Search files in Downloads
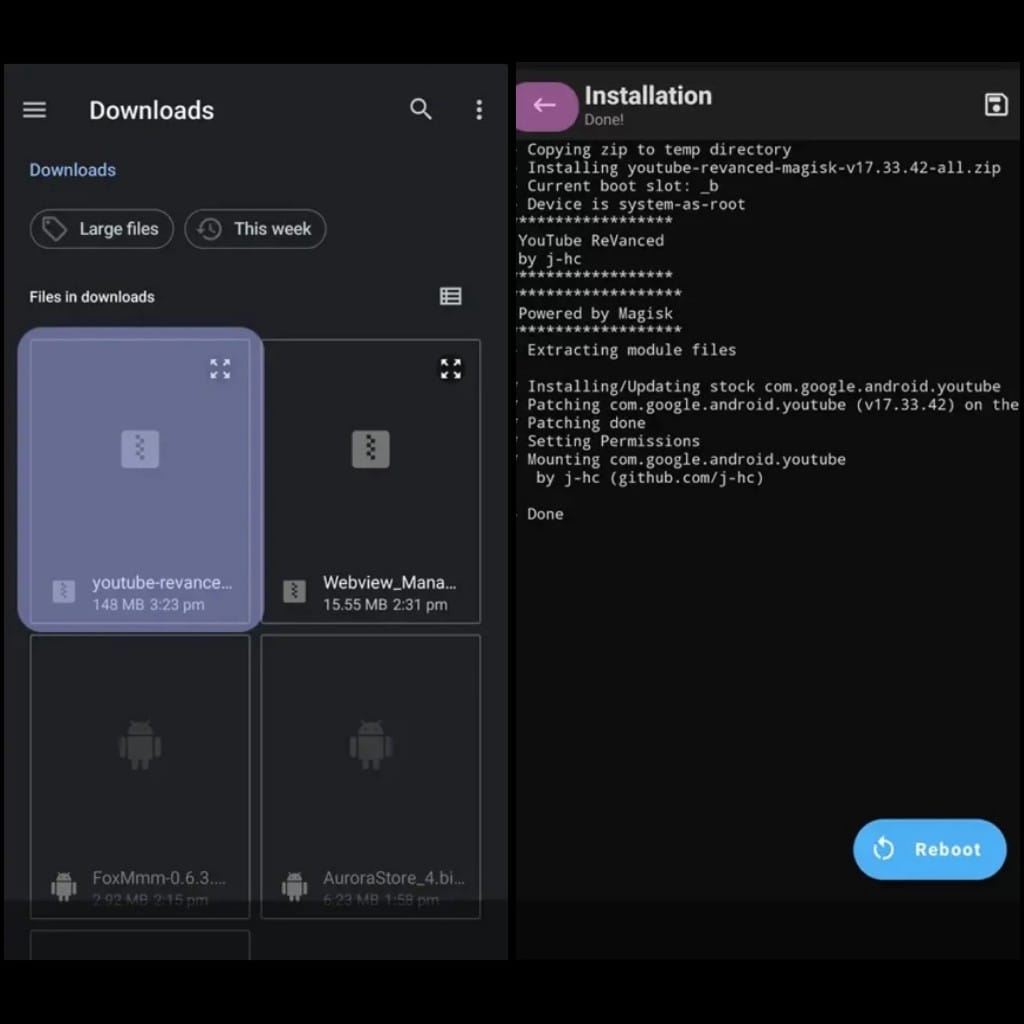 pyautogui.click(x=421, y=109)
